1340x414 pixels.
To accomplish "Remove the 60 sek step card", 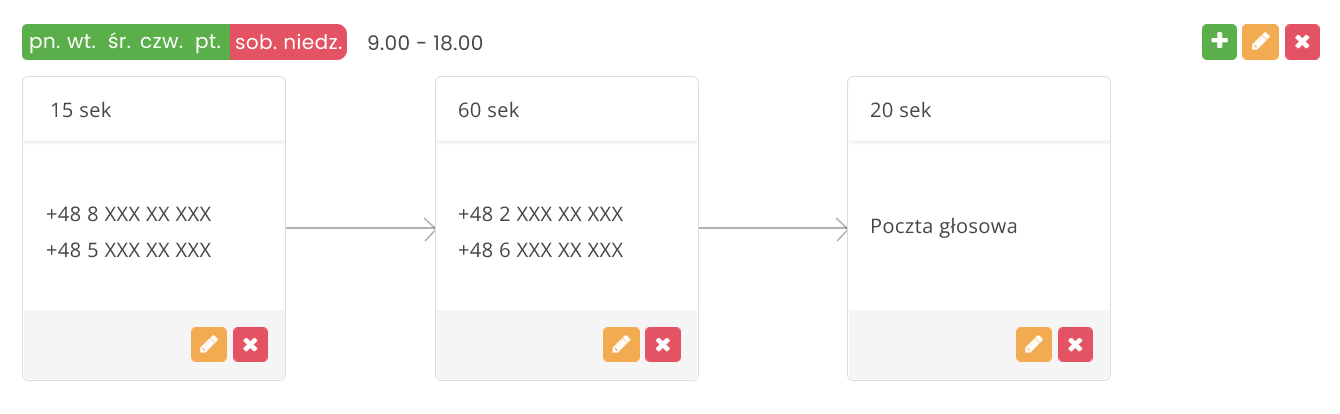I will [x=662, y=344].
